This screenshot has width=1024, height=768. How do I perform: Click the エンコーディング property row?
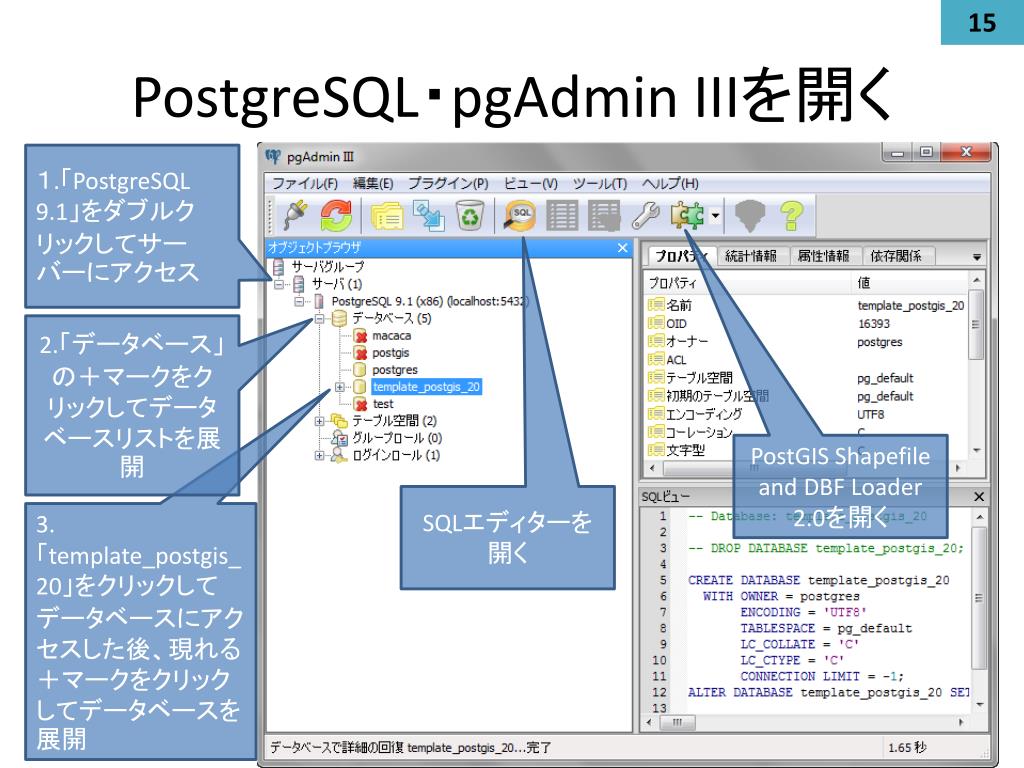pos(807,414)
